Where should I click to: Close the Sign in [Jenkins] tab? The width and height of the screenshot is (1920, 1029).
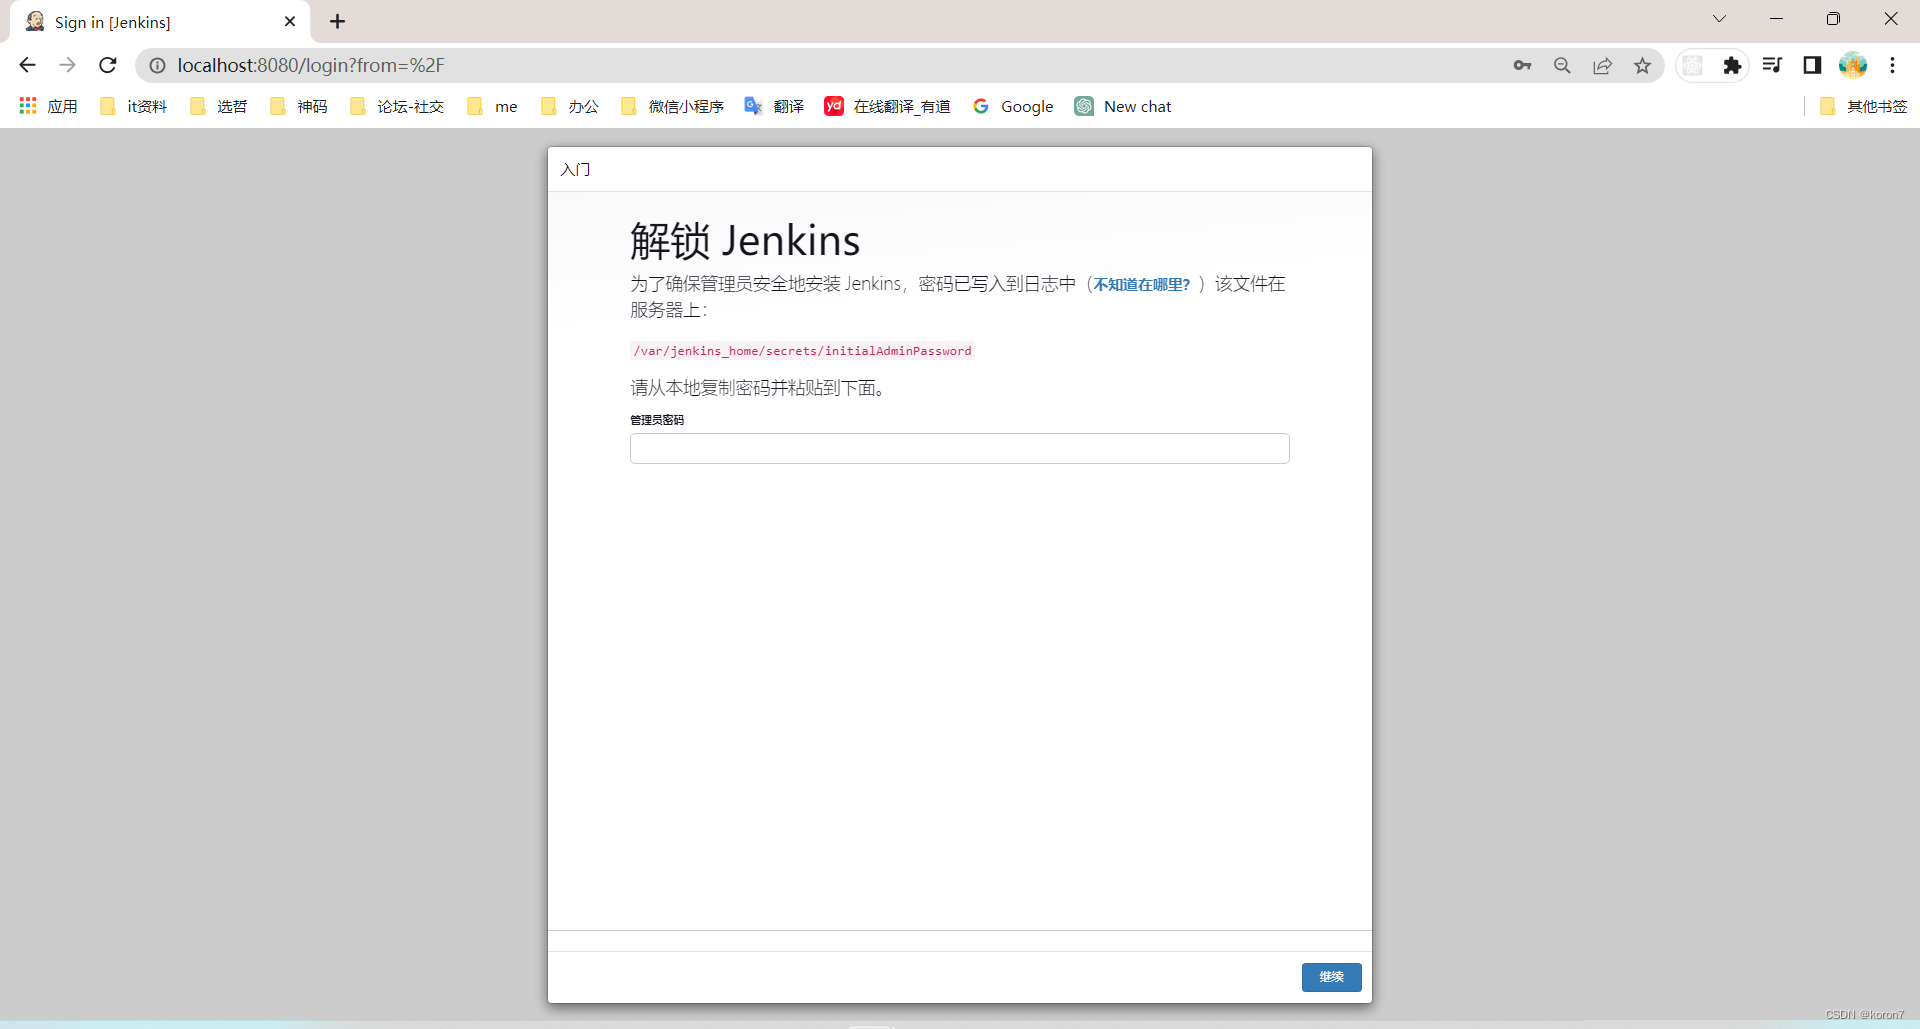click(x=290, y=21)
